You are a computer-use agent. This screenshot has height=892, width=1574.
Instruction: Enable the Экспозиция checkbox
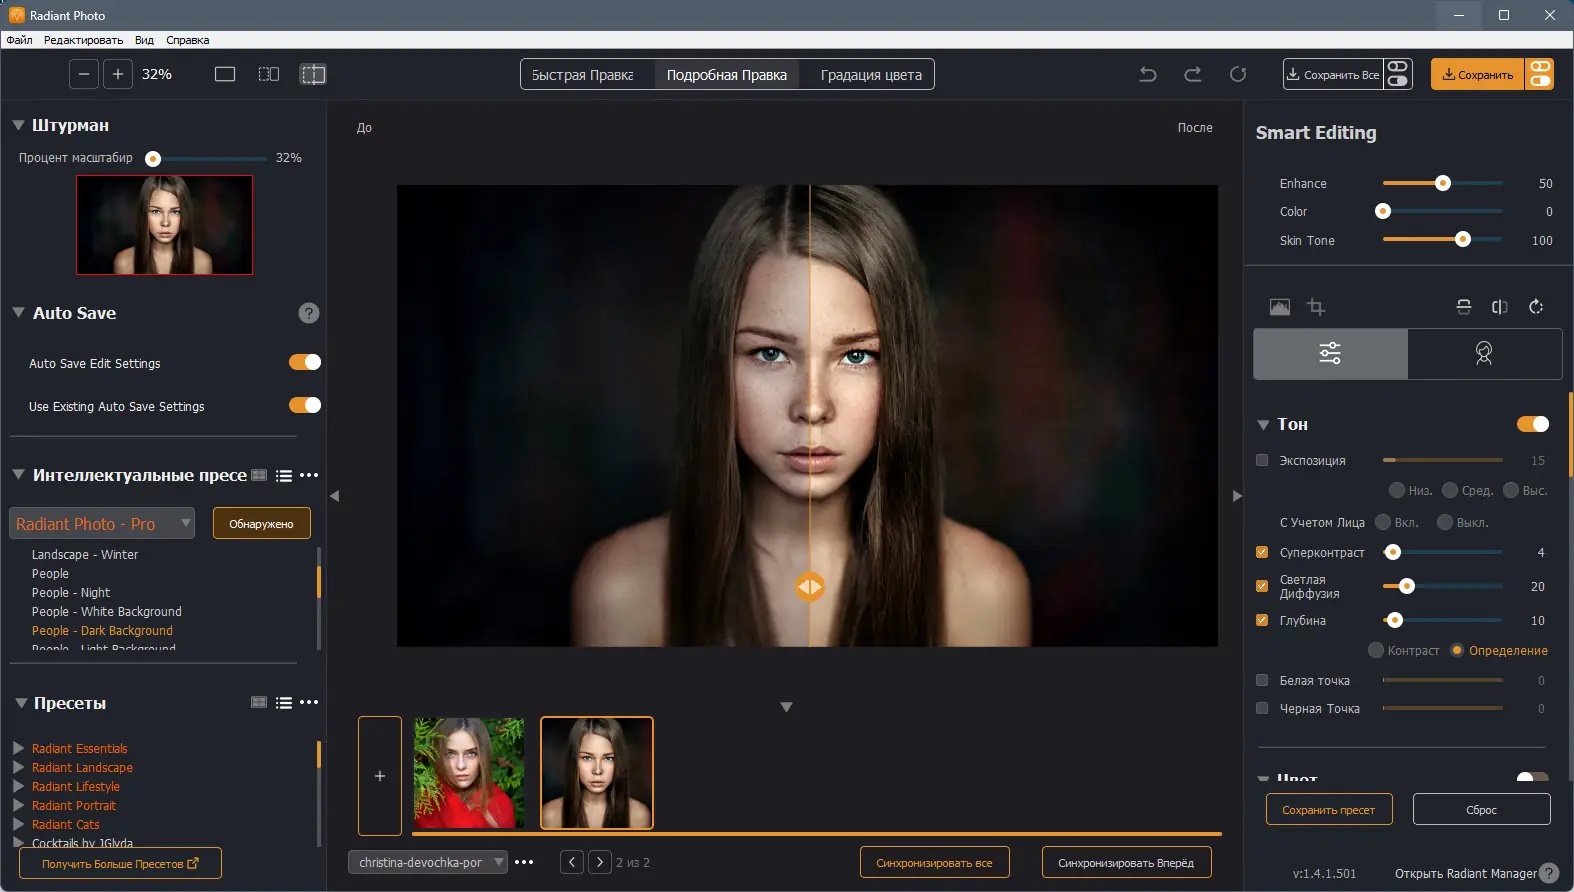tap(1262, 460)
